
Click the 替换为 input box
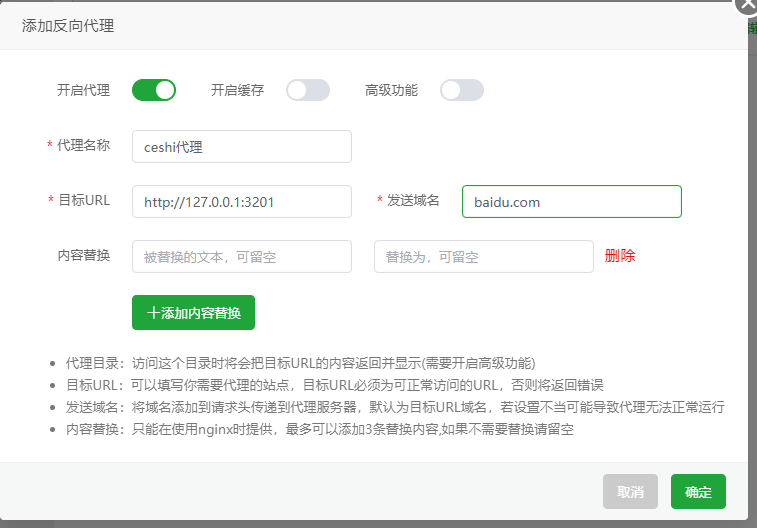484,257
